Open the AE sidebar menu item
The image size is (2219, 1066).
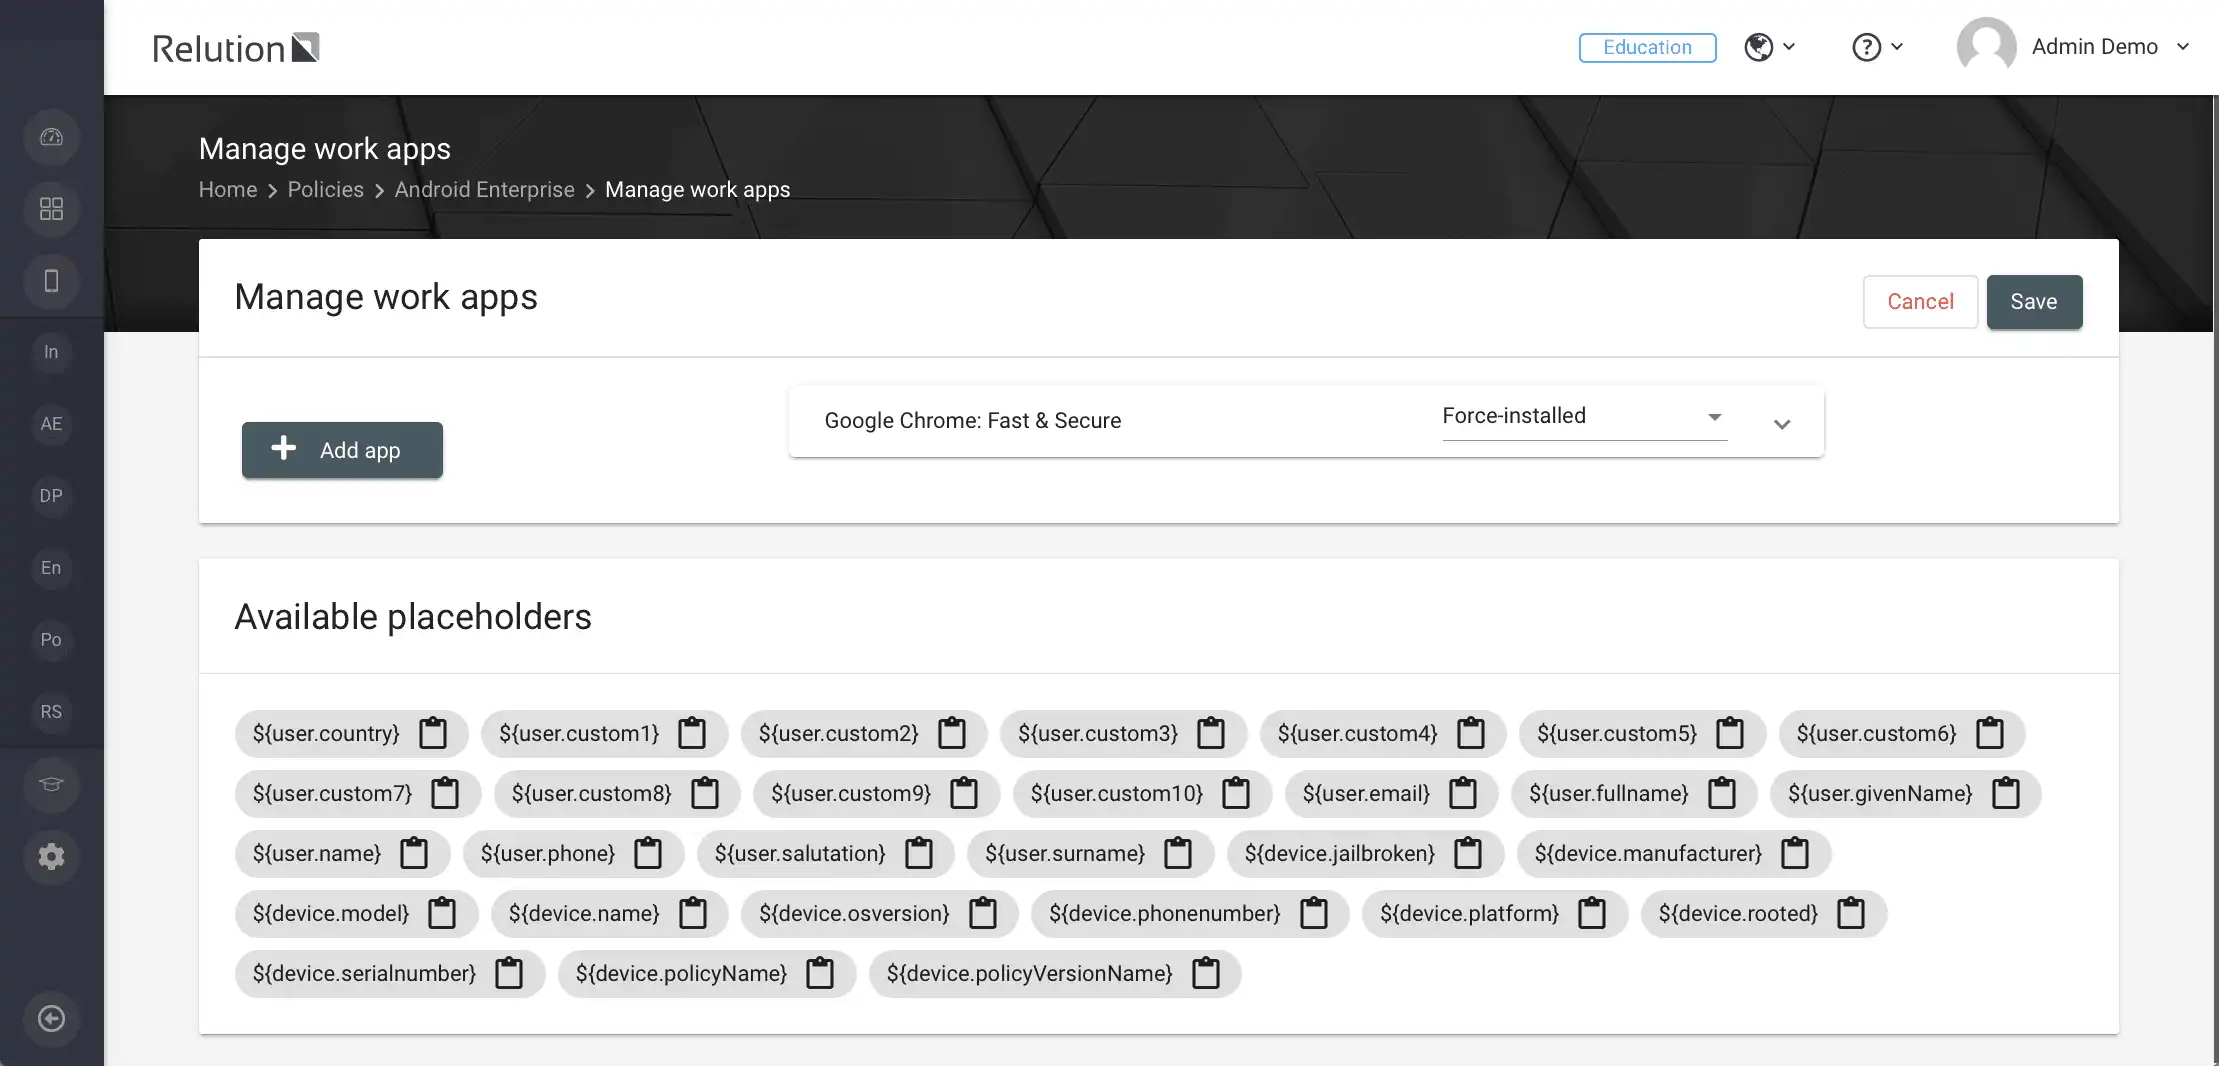point(51,424)
